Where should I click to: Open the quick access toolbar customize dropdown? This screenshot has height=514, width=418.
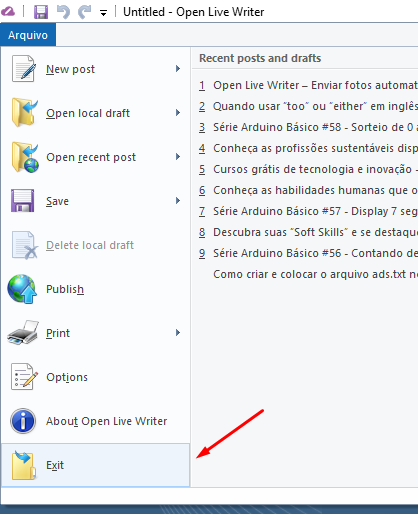click(103, 13)
